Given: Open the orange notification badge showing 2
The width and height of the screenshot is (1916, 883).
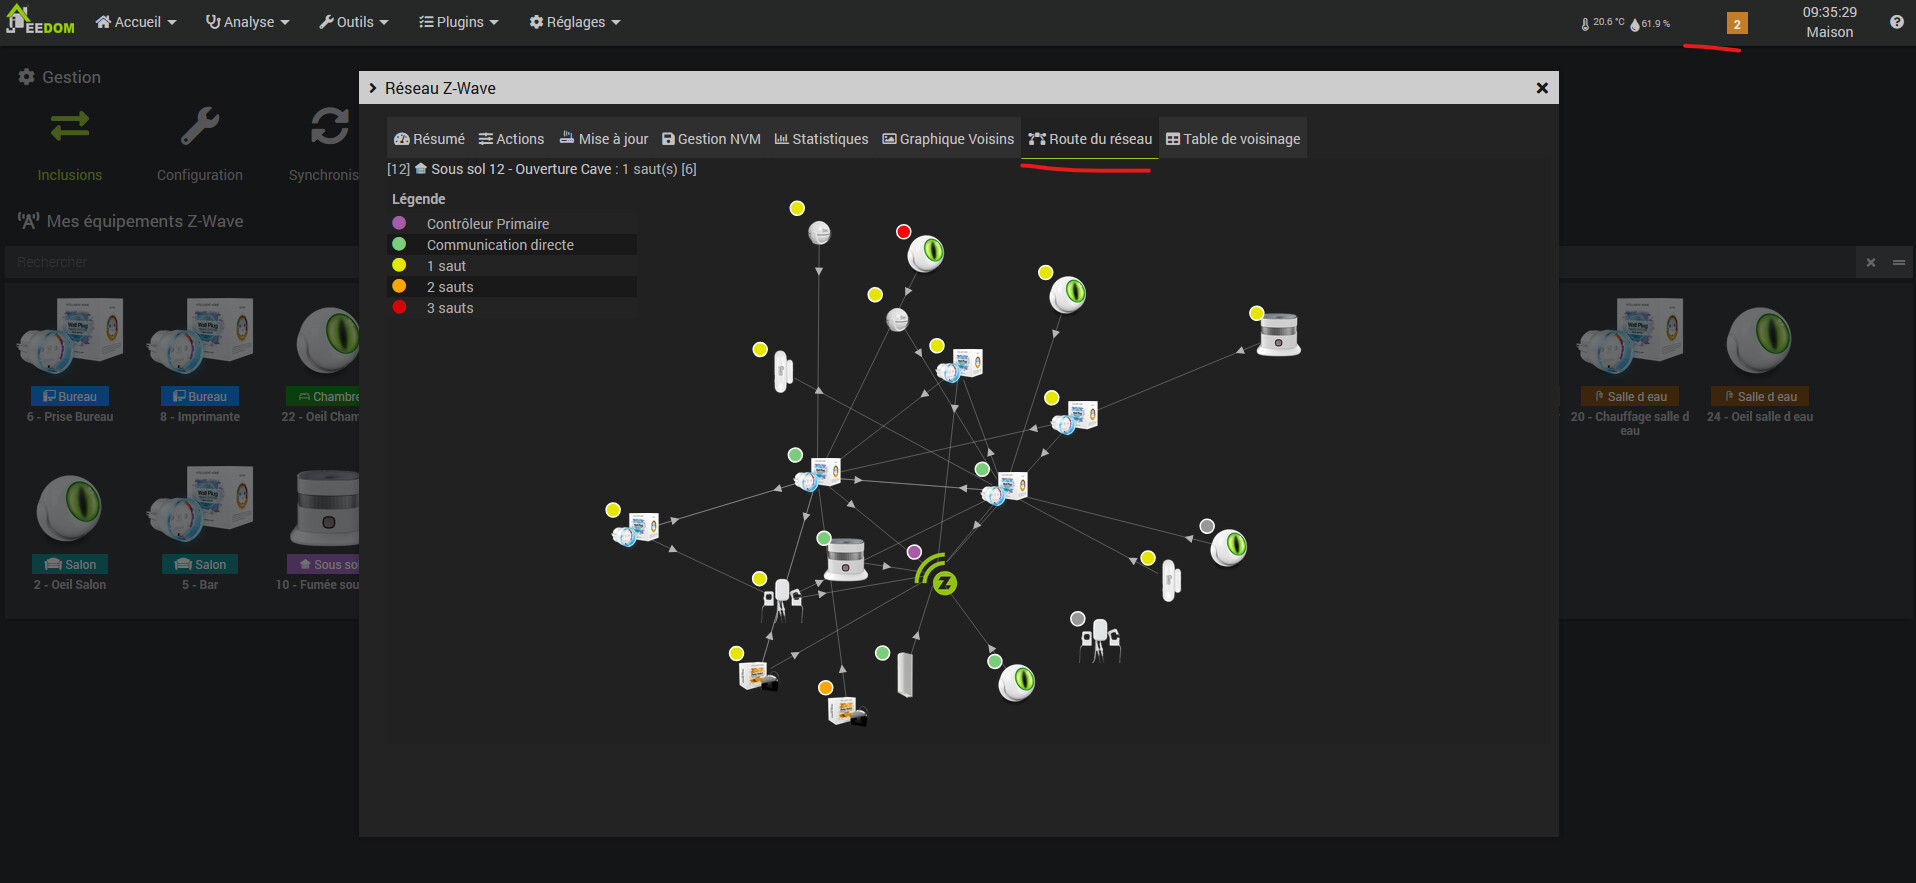Looking at the screenshot, I should pyautogui.click(x=1737, y=24).
